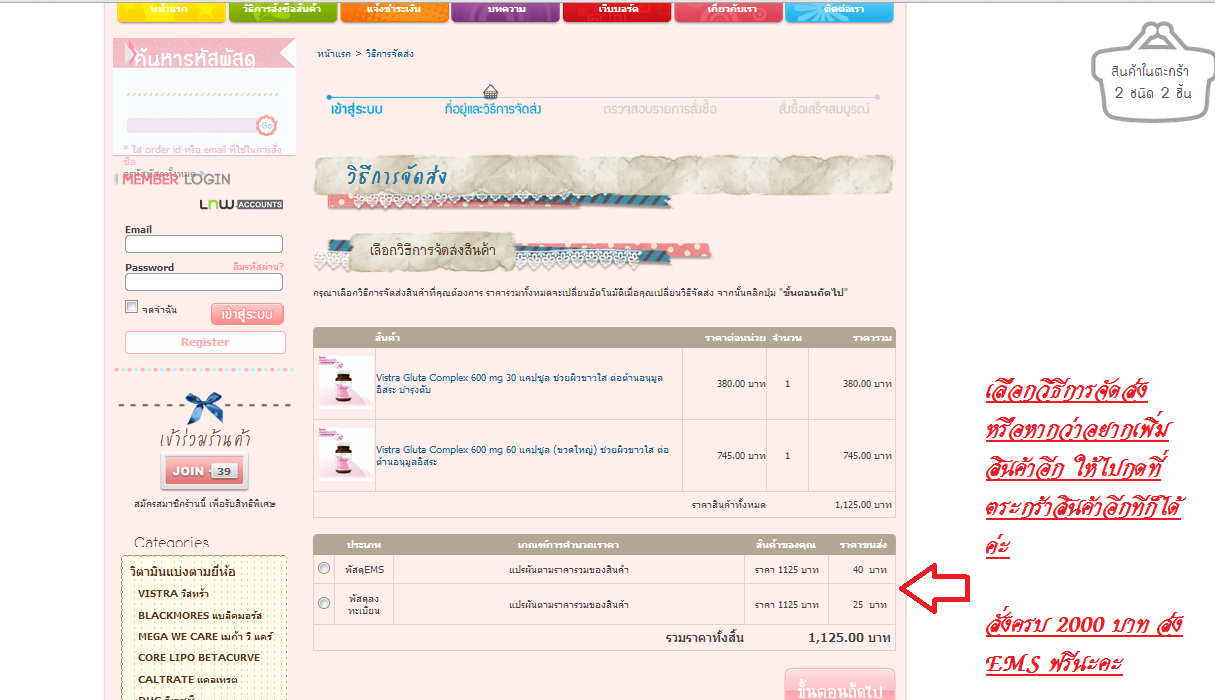
Task: Select the พัสดุEMS shipping radio button
Action: (x=323, y=569)
